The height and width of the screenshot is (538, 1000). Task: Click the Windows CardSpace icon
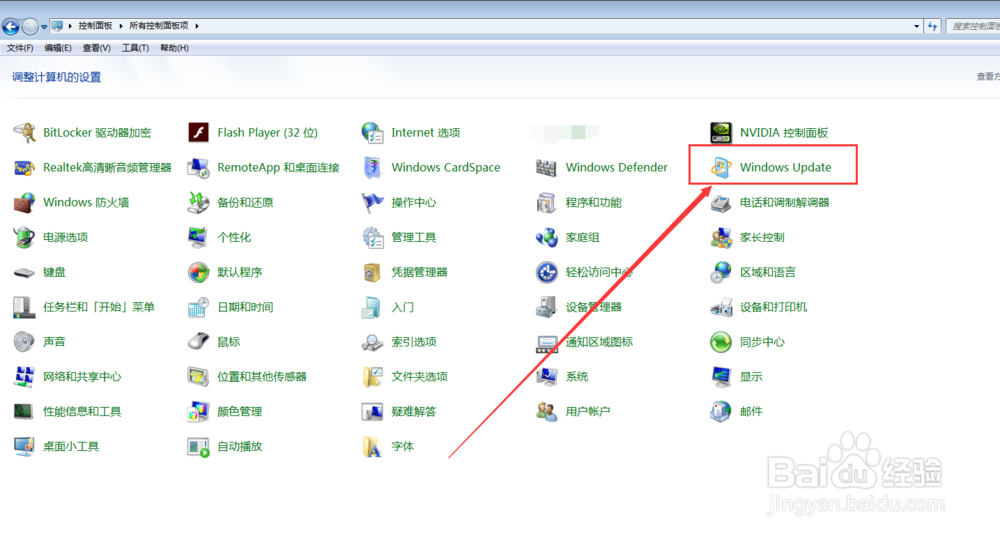pos(372,168)
